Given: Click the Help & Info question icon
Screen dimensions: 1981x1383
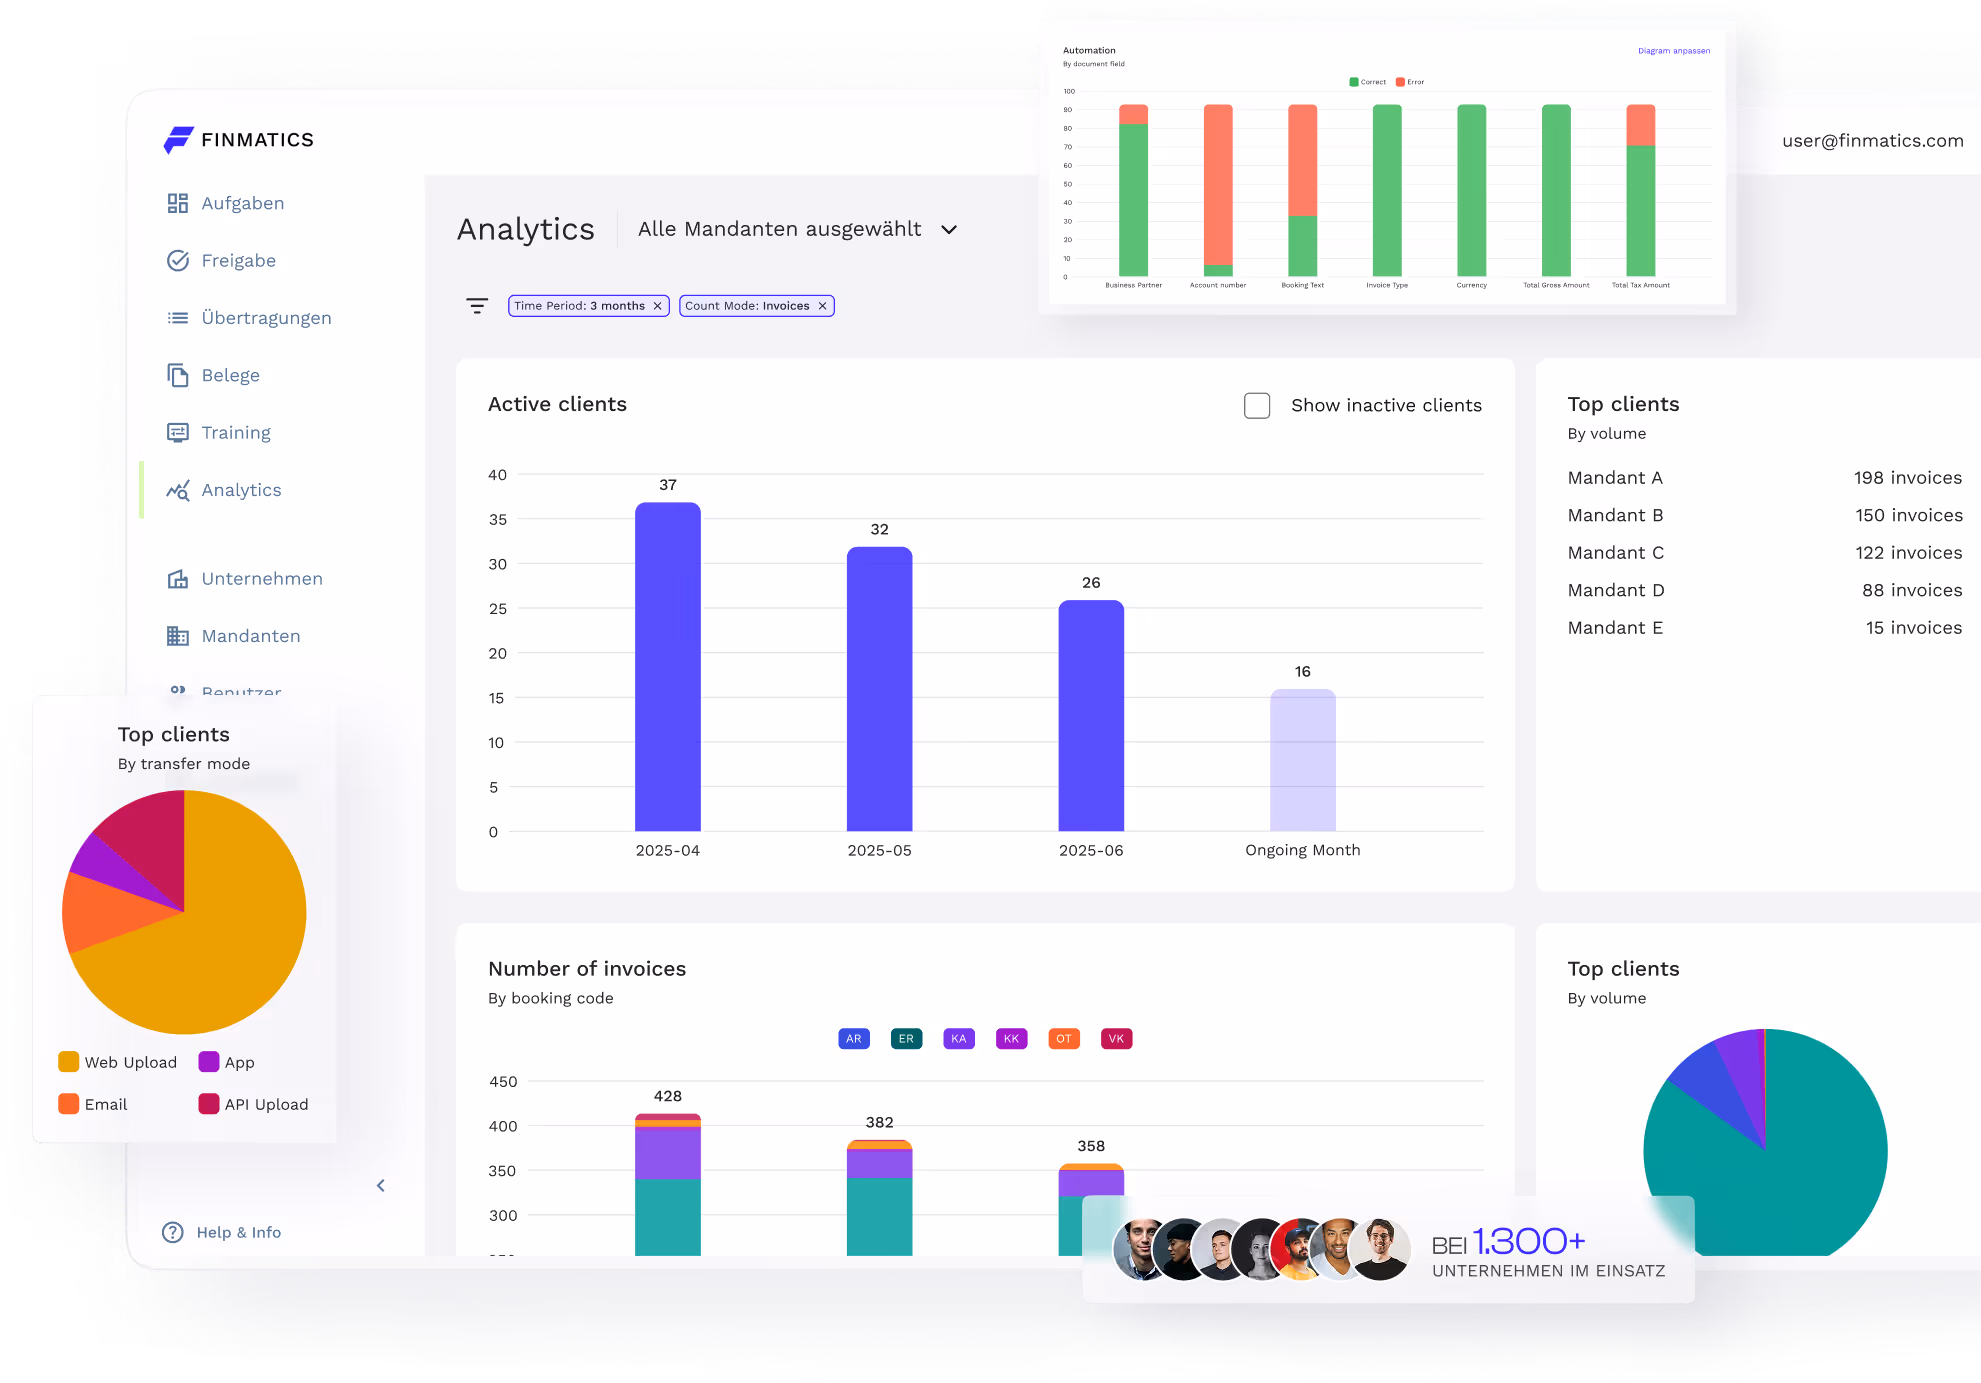Looking at the screenshot, I should click(x=173, y=1232).
